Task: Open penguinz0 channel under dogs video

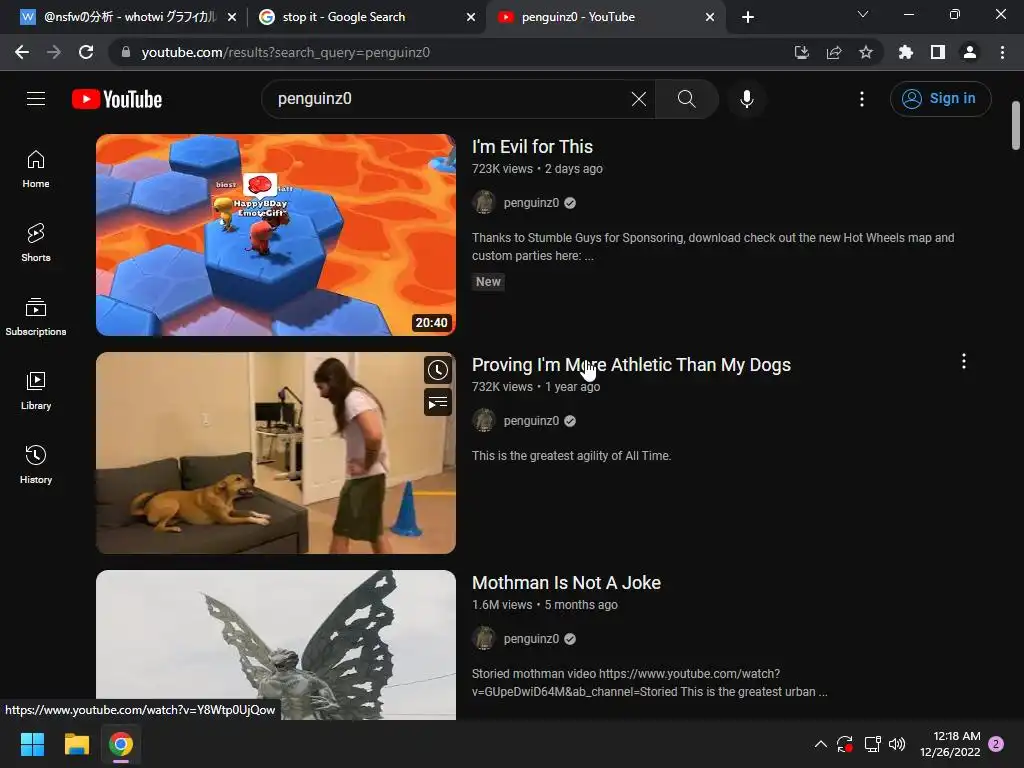Action: 531,421
